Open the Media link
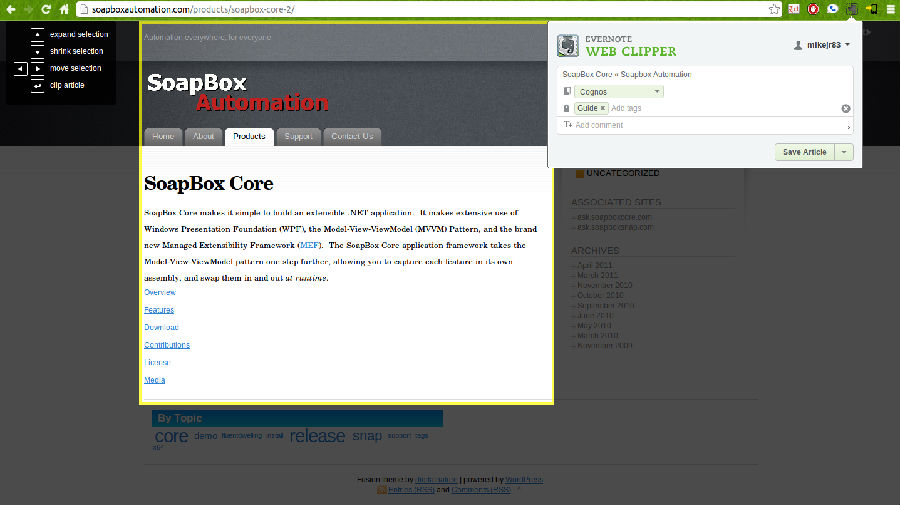Screen dimensions: 900x505 [x=154, y=380]
